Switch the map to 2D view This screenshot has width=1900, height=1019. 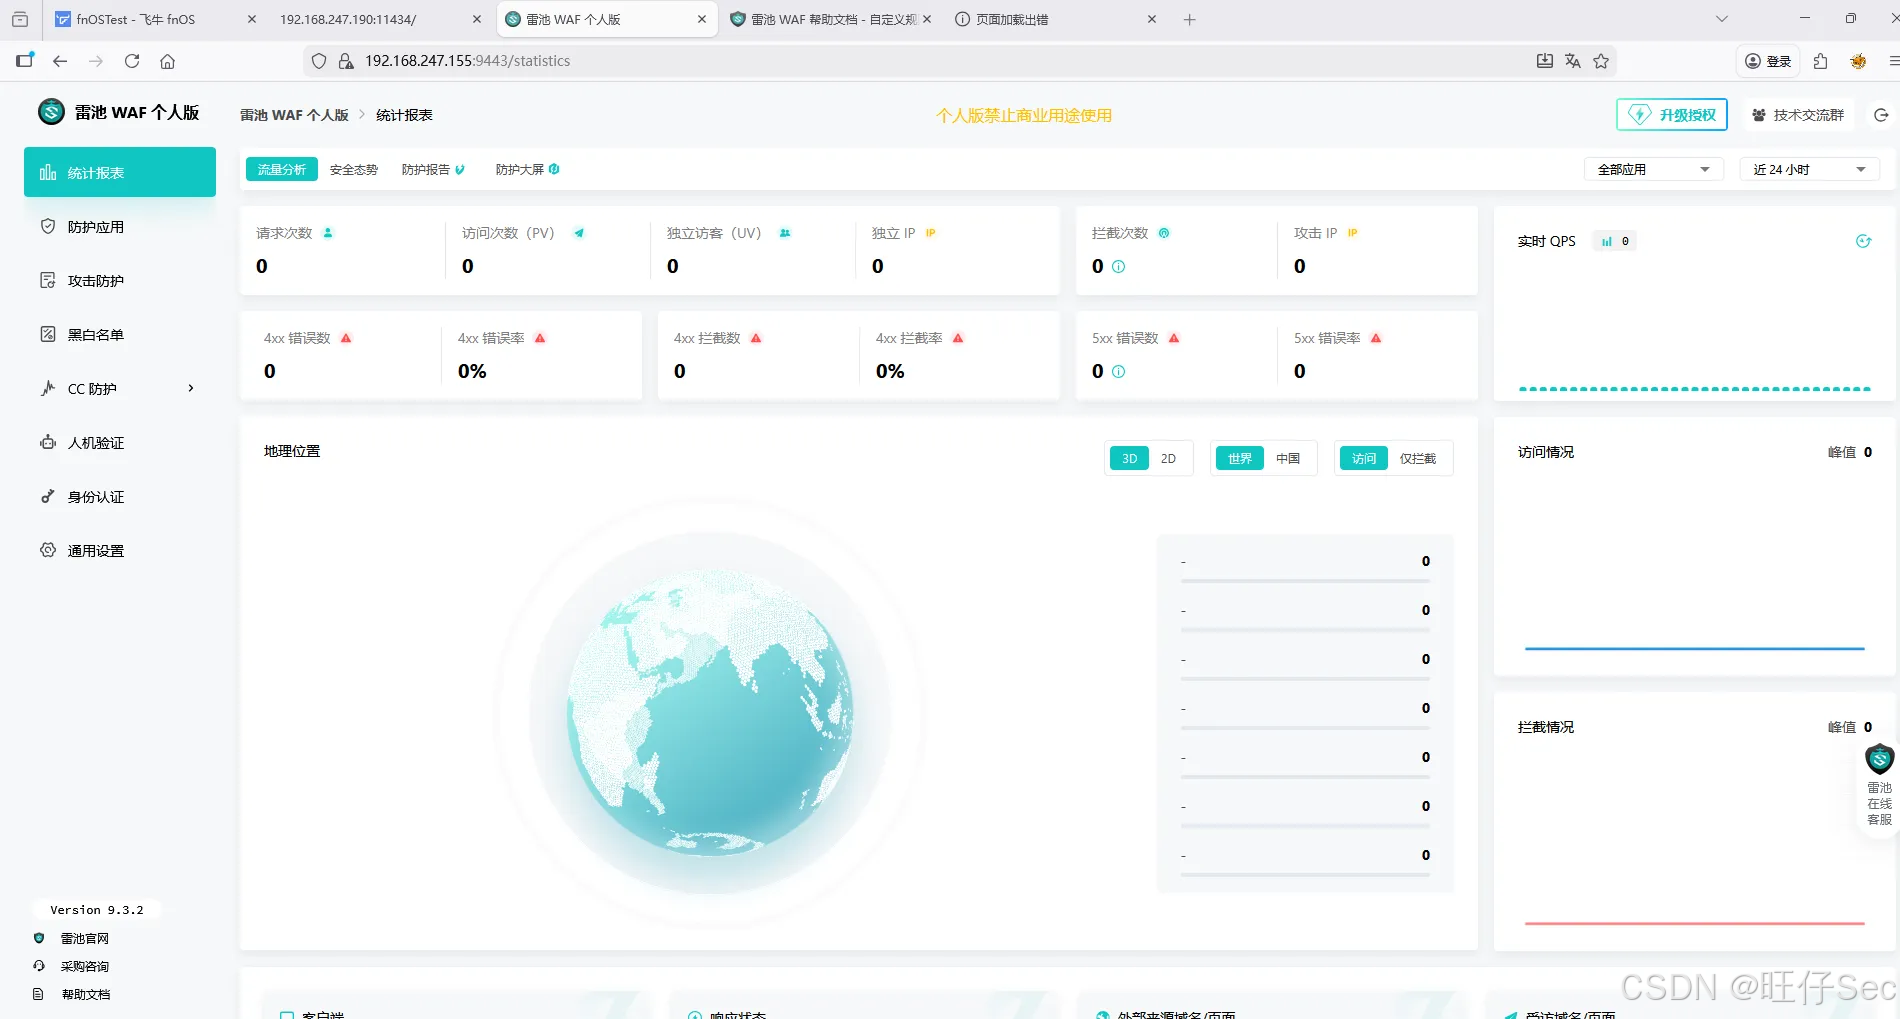coord(1168,459)
